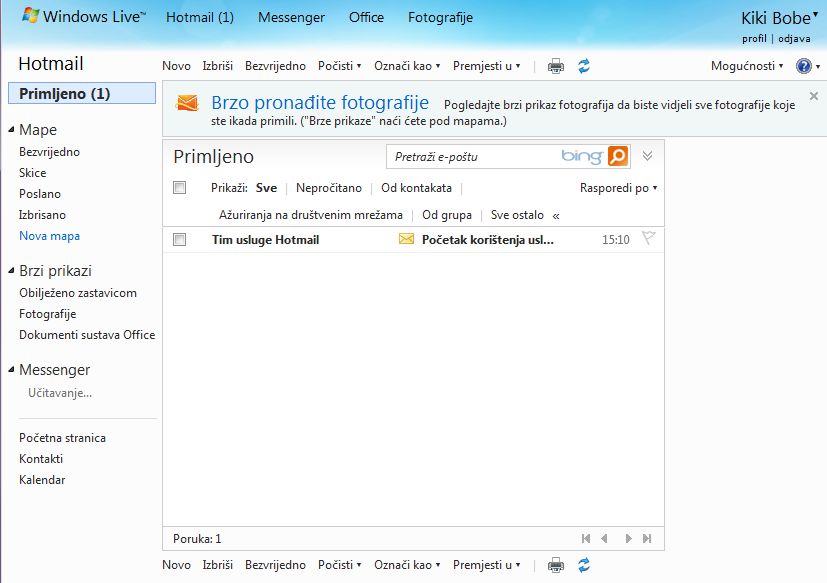
Task: Click the last page navigation arrow
Action: point(648,538)
